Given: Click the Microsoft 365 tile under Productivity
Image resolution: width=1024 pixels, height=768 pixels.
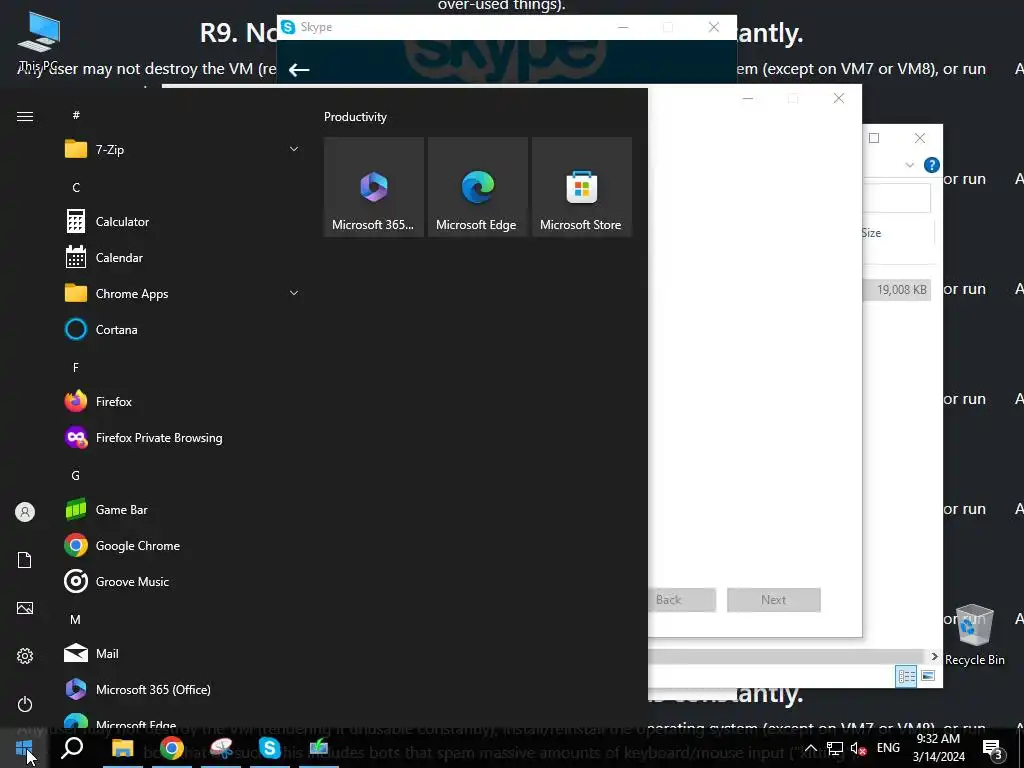Looking at the screenshot, I should [x=374, y=187].
